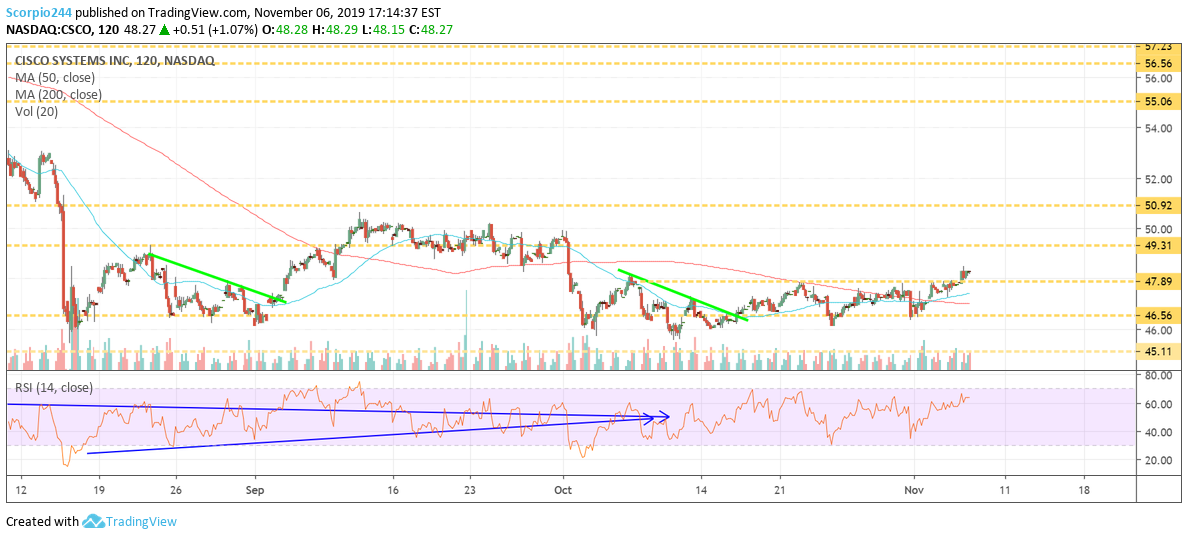
Task: Select the 46.56 support level label
Action: [x=1158, y=315]
